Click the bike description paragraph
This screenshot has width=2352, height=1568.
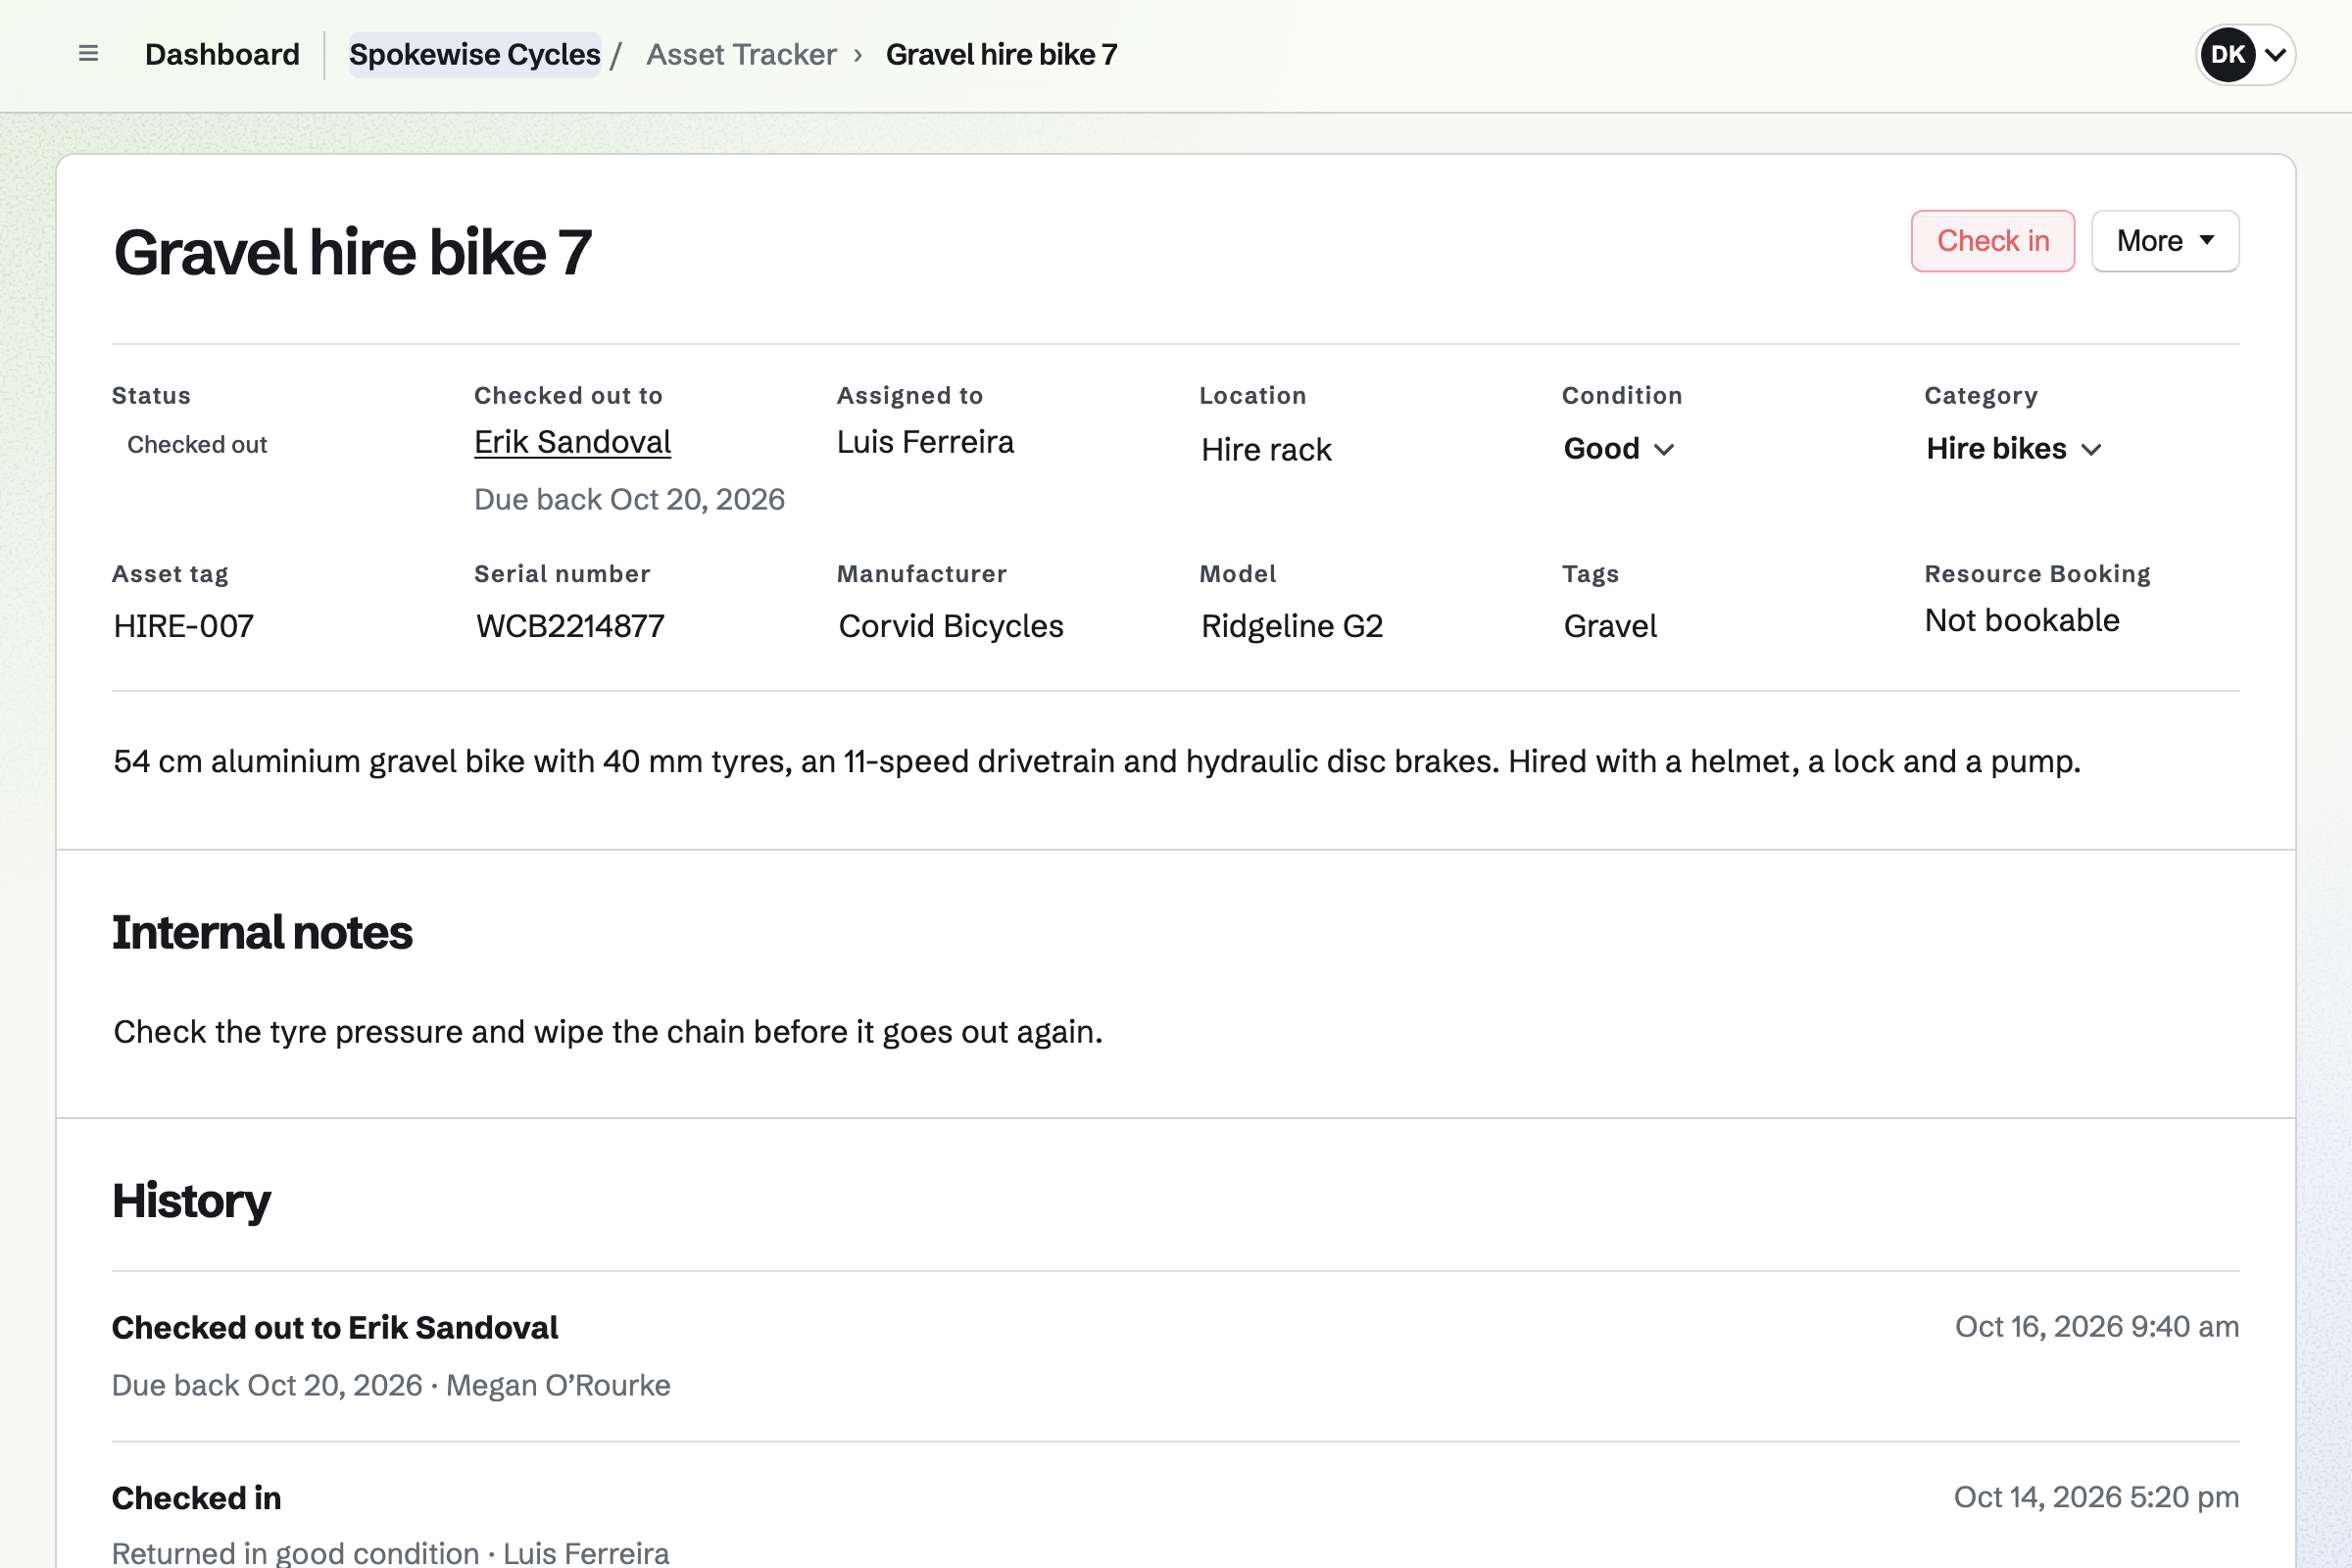(1097, 762)
